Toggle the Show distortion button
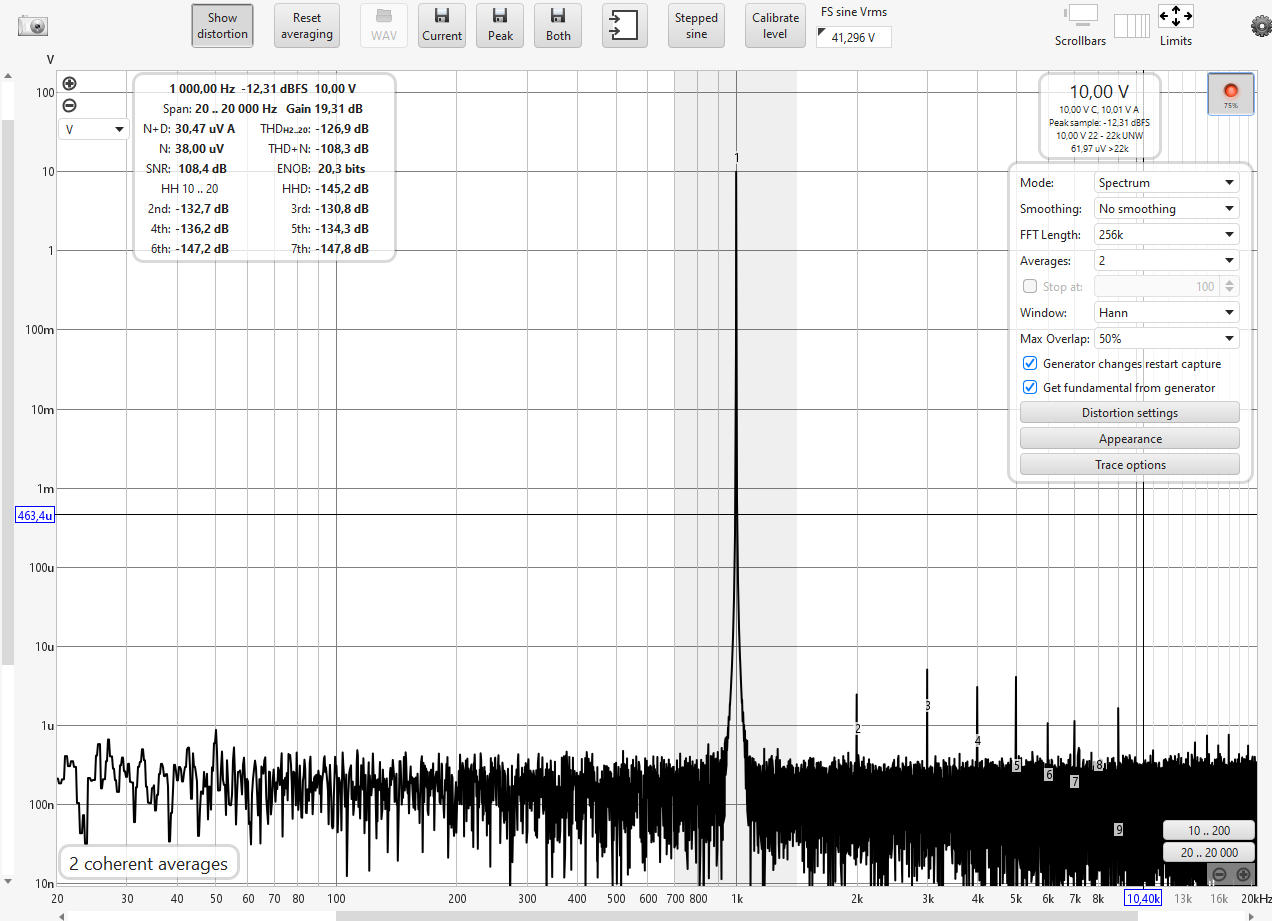 (x=222, y=26)
